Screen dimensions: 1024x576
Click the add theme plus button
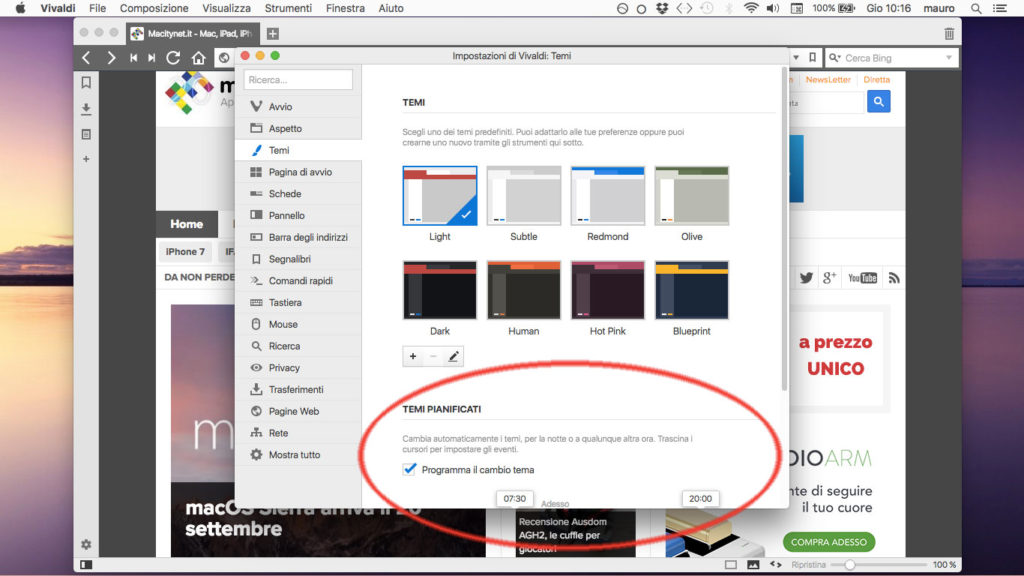pyautogui.click(x=413, y=357)
